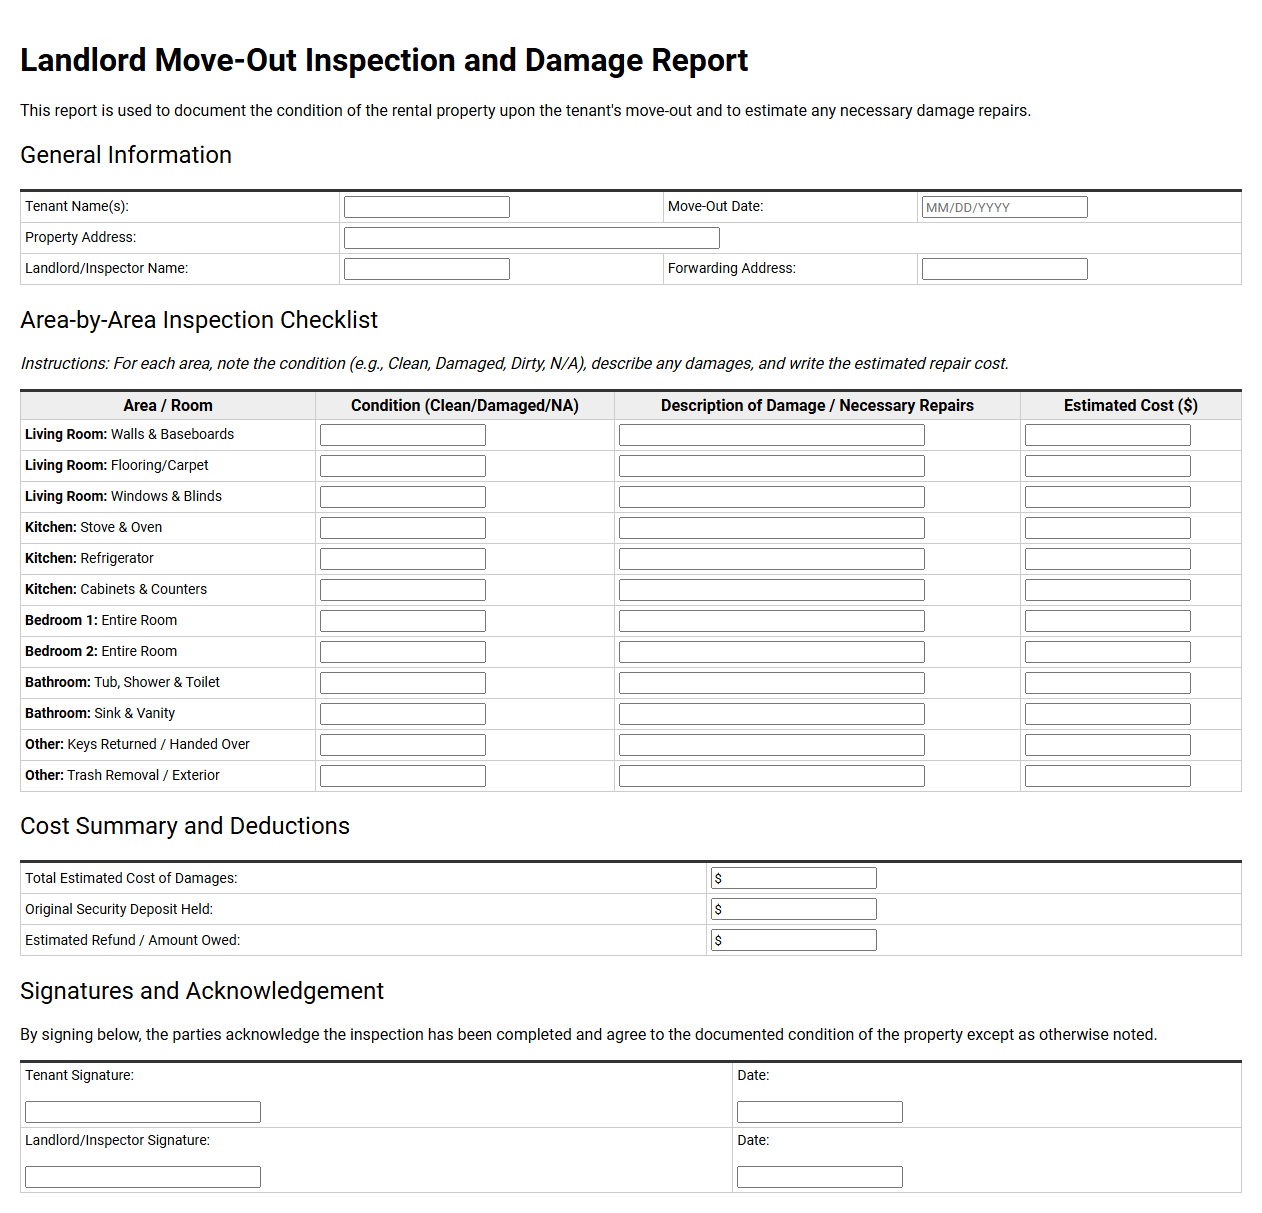Focus Estimated Cost field for Bedroom 1

pyautogui.click(x=1108, y=621)
